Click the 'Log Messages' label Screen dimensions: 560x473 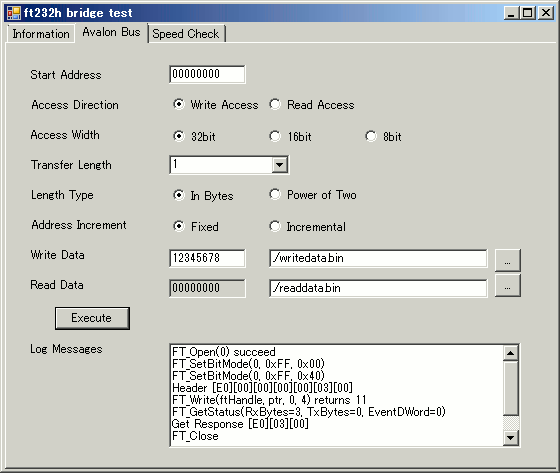point(66,349)
